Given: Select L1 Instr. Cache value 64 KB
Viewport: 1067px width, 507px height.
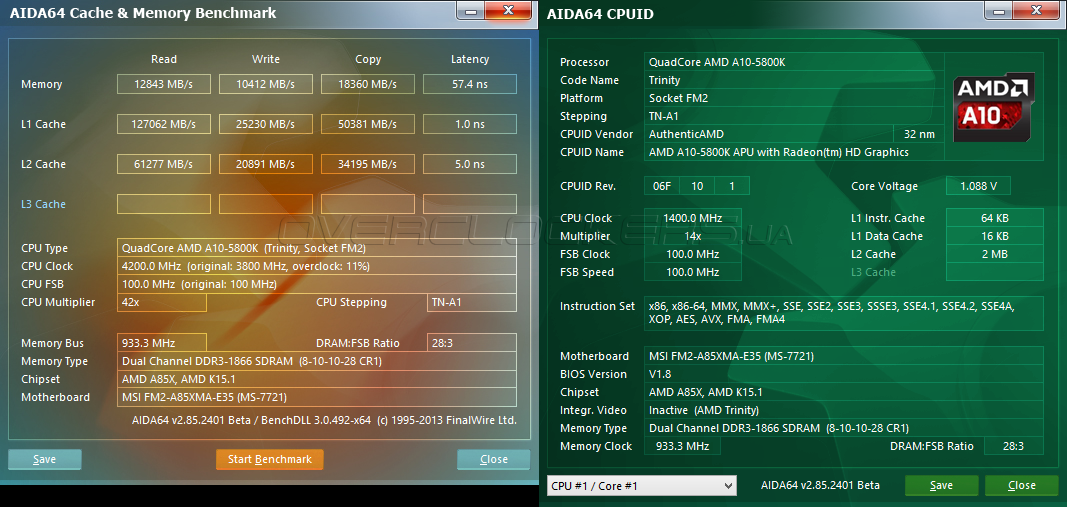Looking at the screenshot, I should click(x=994, y=218).
